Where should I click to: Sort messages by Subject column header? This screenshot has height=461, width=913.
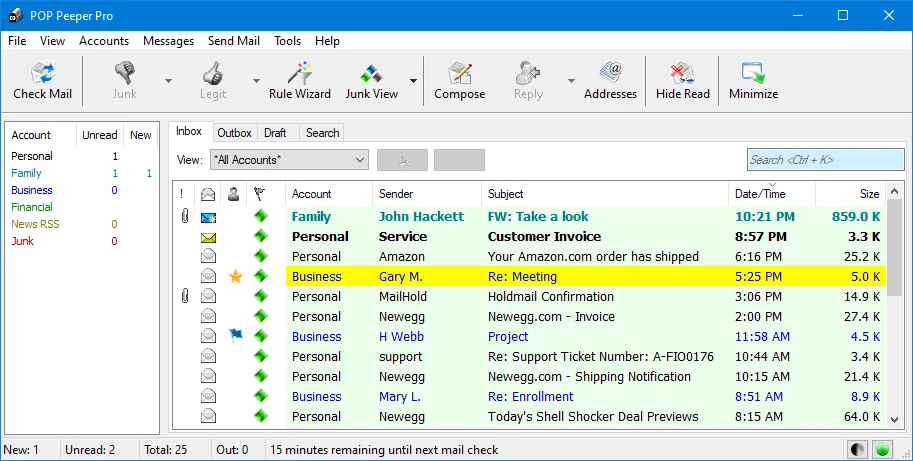pos(605,194)
